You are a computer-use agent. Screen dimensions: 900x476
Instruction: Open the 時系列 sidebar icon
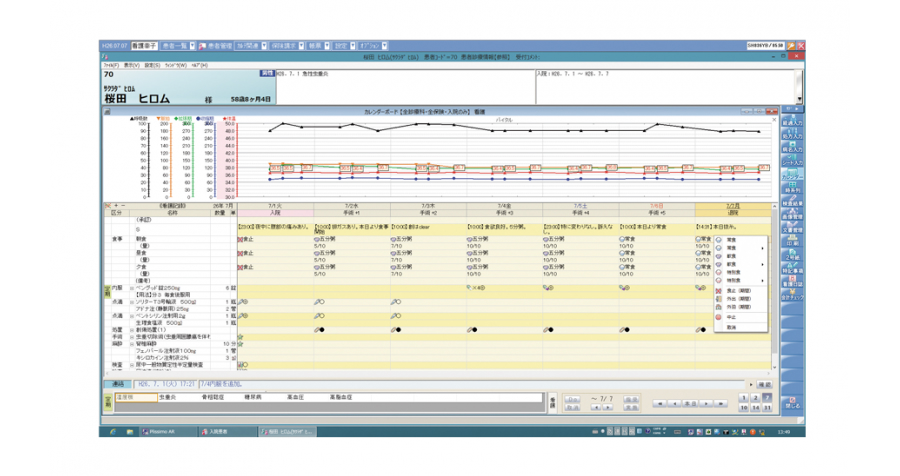[x=792, y=188]
